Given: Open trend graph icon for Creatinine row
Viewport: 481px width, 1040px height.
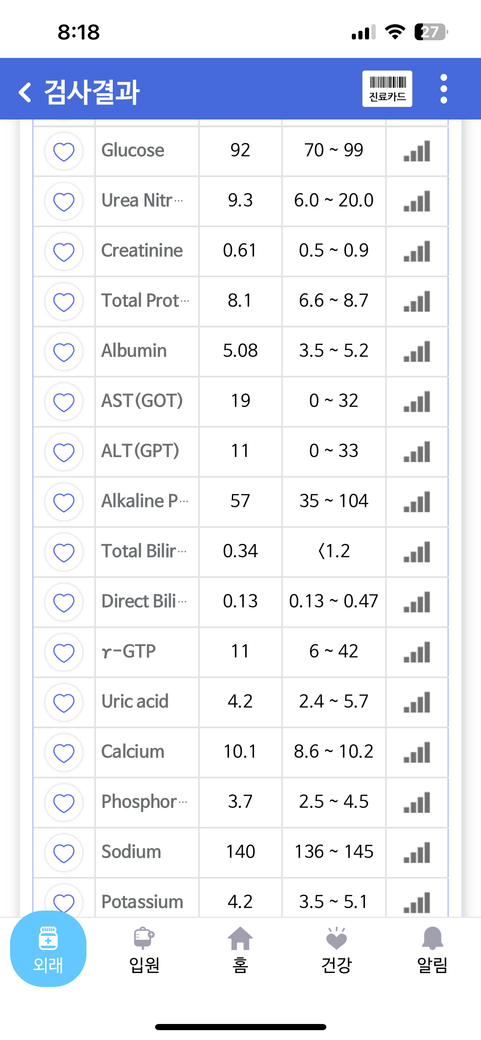Looking at the screenshot, I should point(417,251).
